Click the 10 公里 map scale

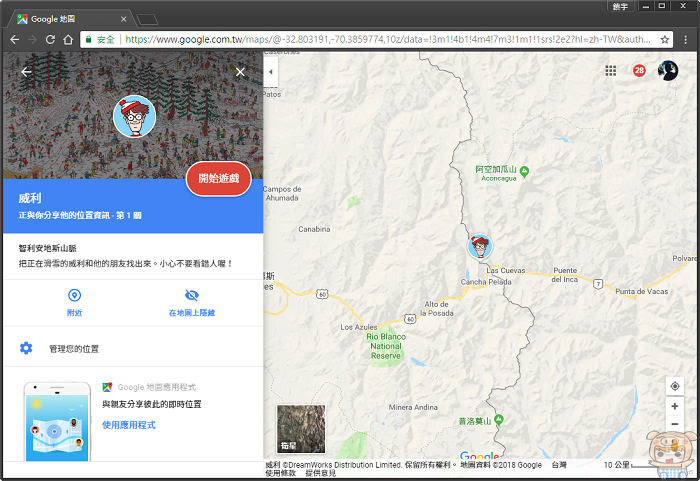625,465
